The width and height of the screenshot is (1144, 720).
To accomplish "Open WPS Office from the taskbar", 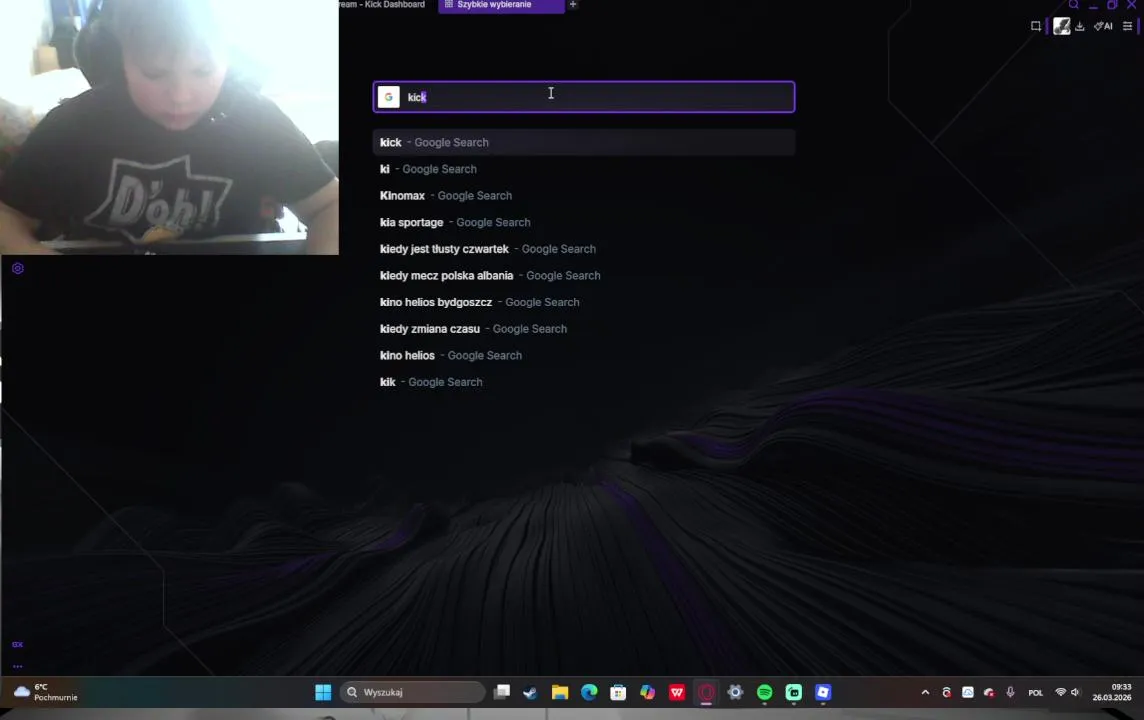I will [x=676, y=692].
